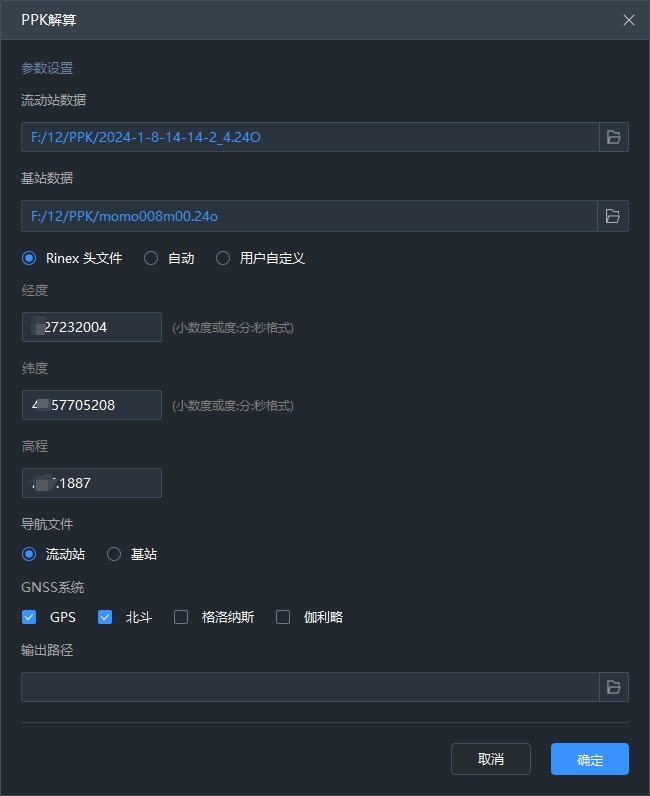
Task: Click the 取消 button
Action: [490, 759]
